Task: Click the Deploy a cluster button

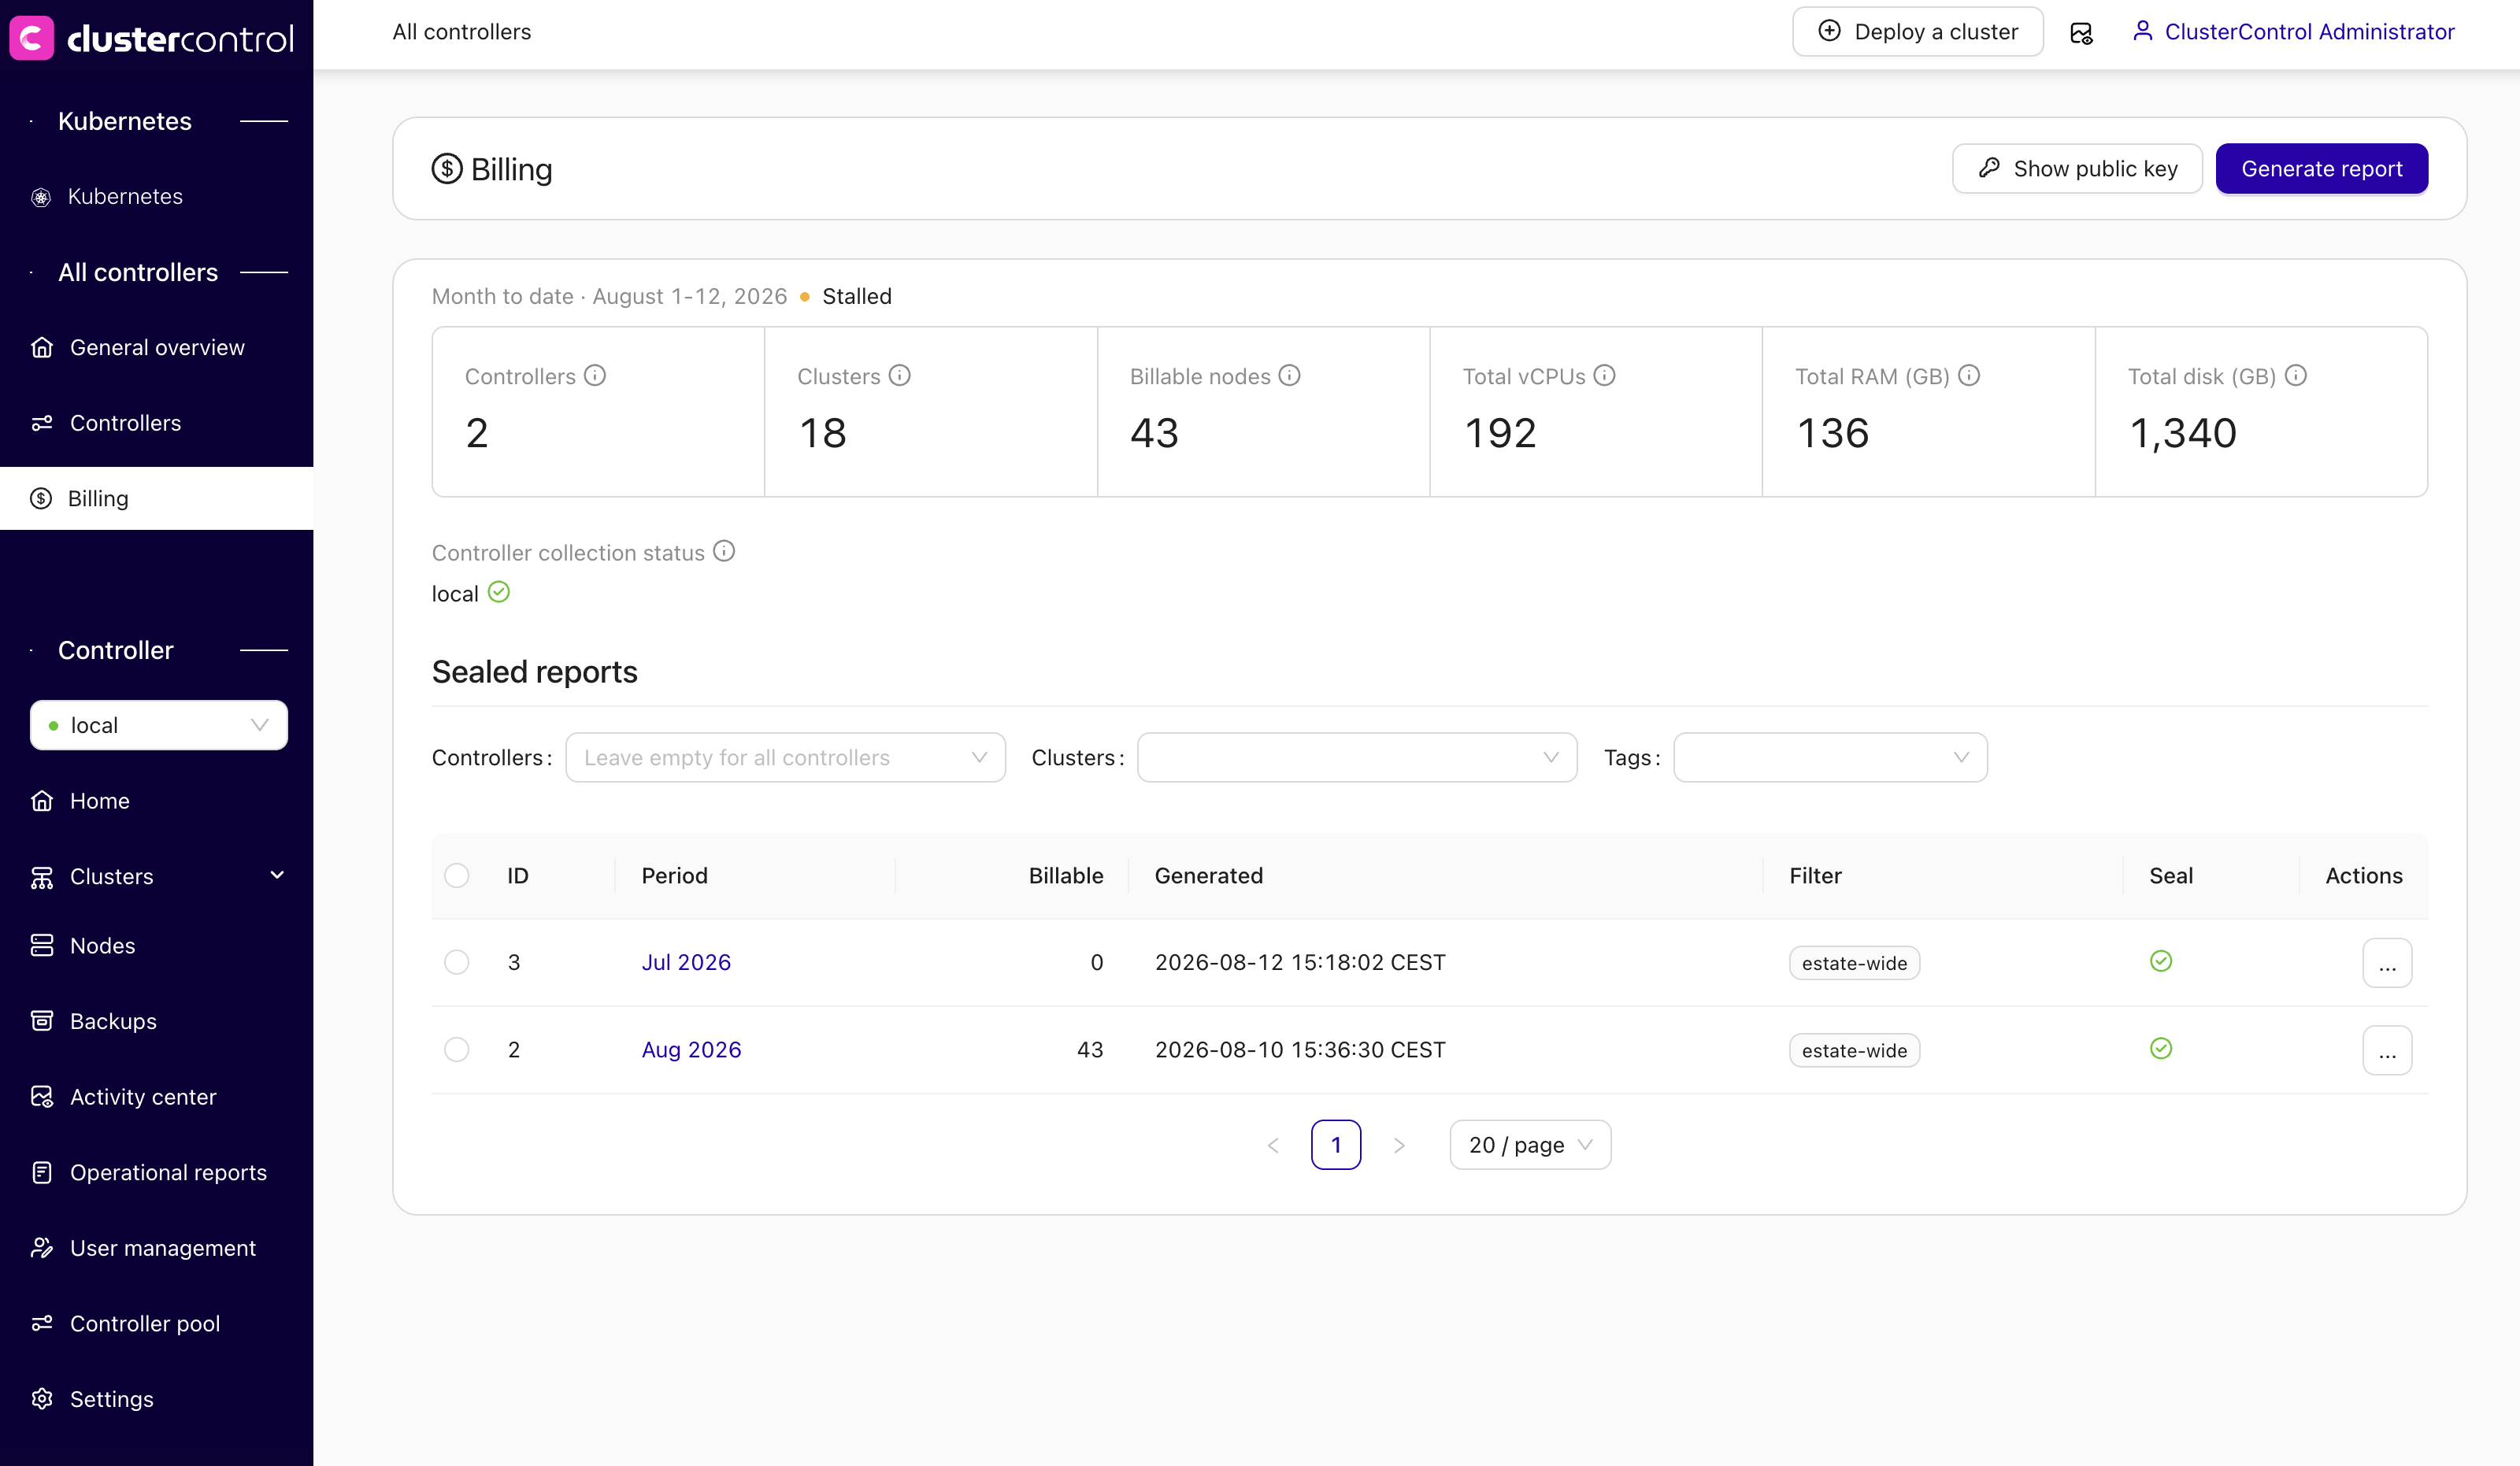Action: click(x=1917, y=32)
